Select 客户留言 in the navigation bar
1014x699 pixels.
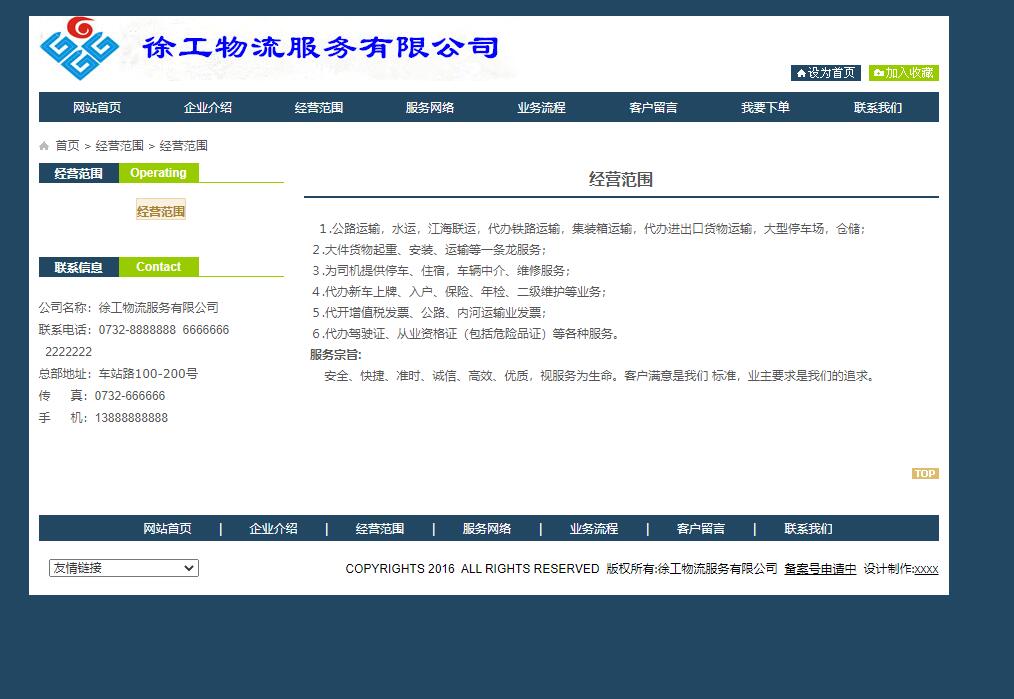[x=652, y=107]
